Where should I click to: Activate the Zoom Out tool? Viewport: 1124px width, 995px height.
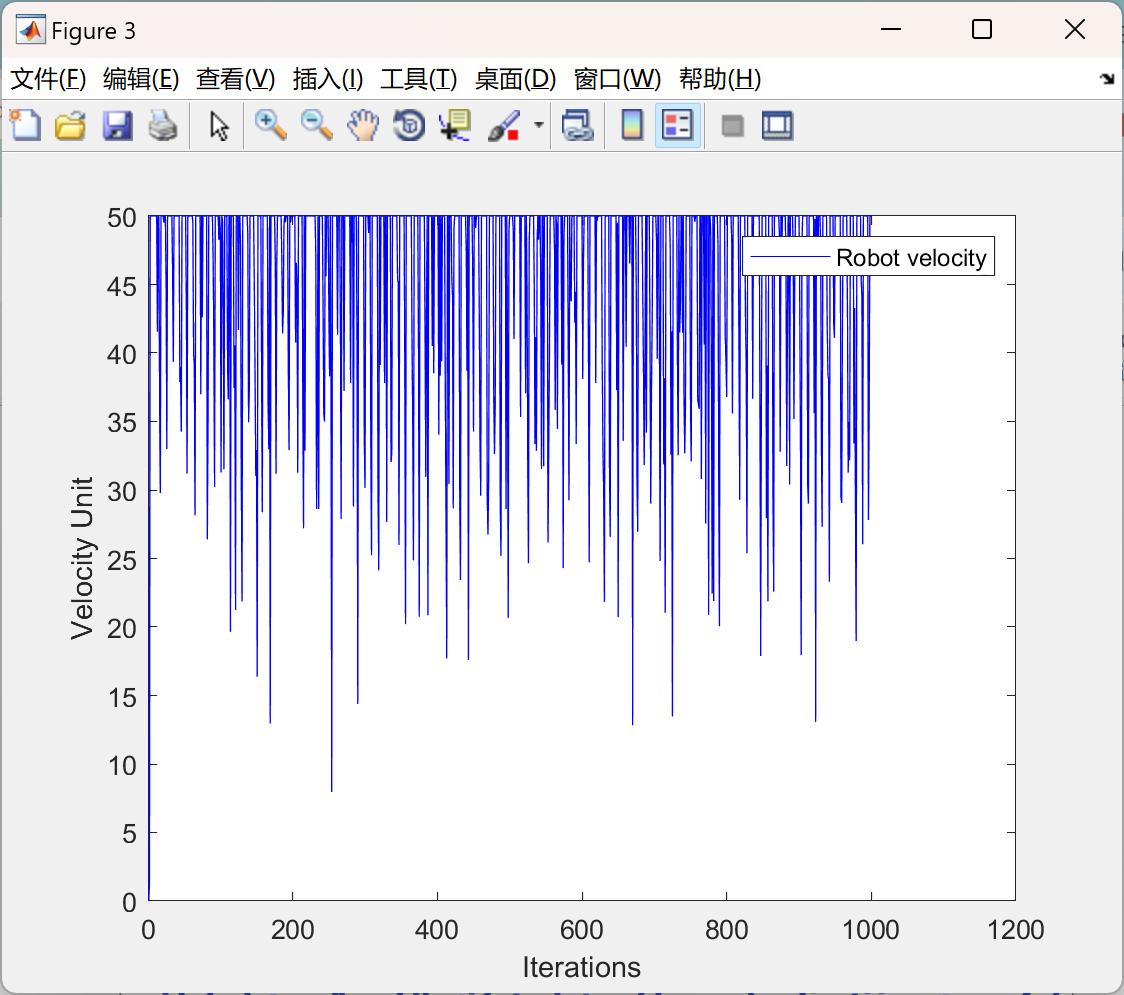coord(316,125)
